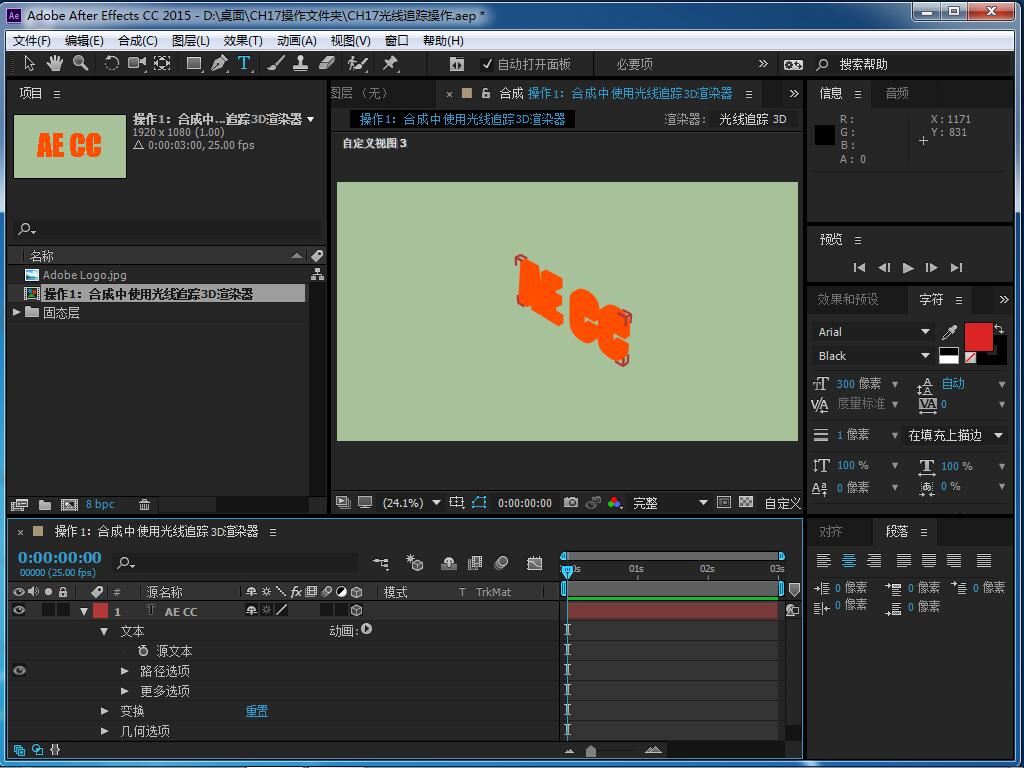Select the Selection arrow tool
The image size is (1024, 768).
29,63
